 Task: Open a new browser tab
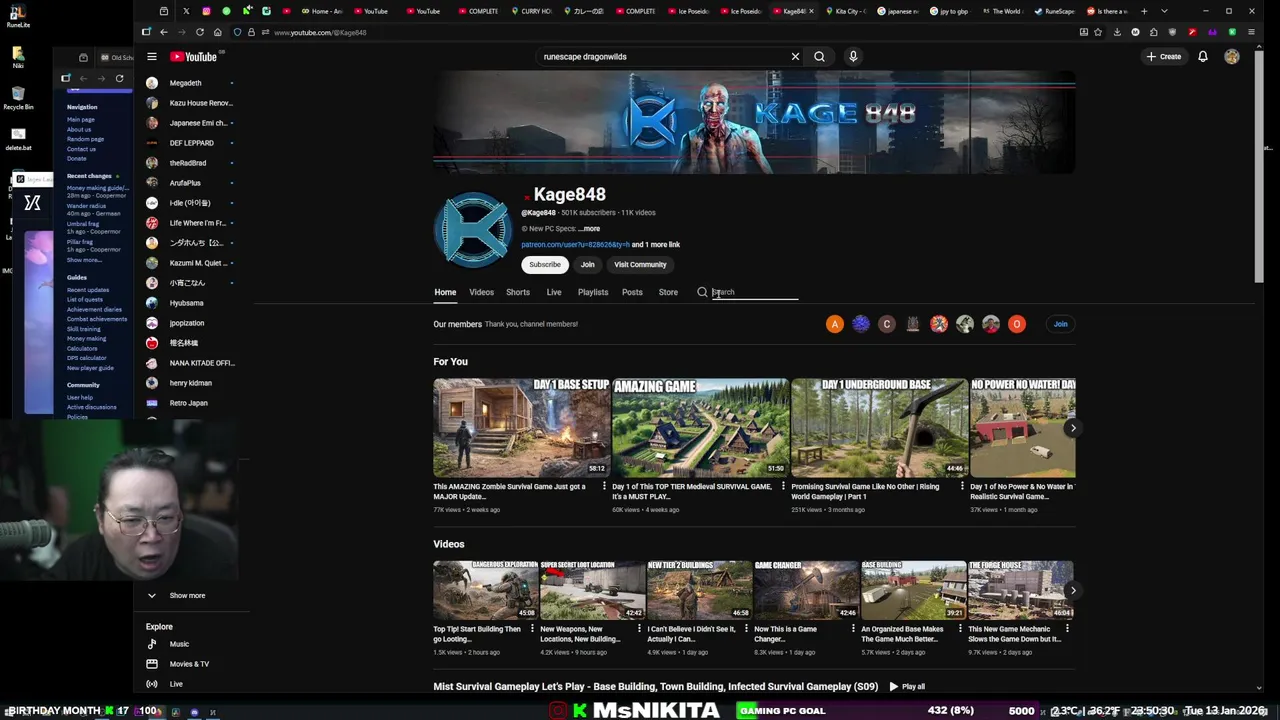click(x=1144, y=11)
